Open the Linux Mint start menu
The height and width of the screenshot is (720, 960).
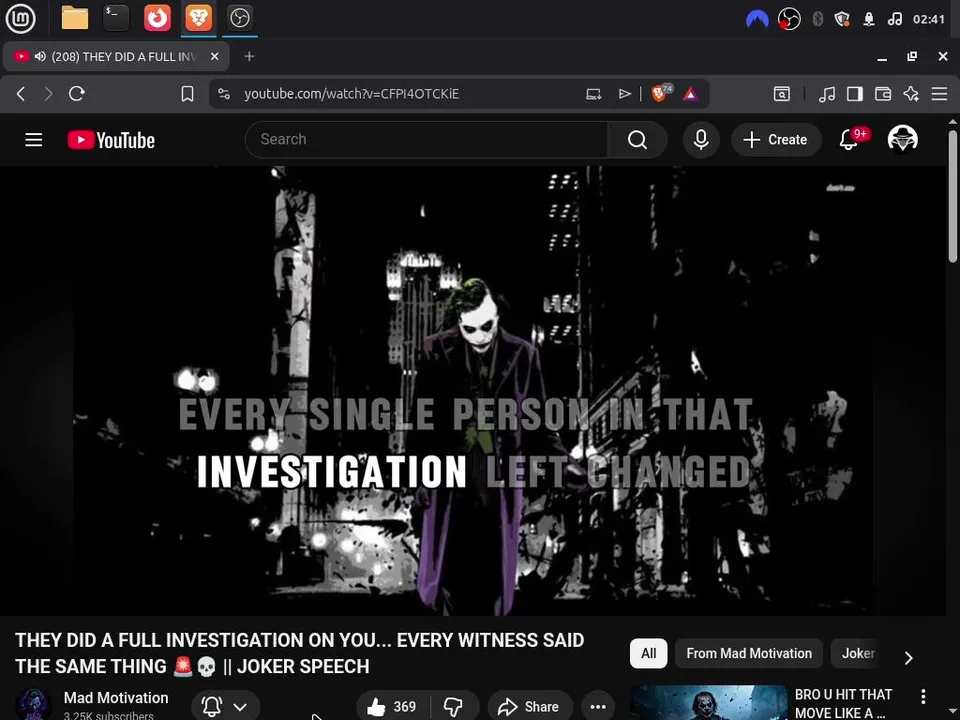click(20, 18)
